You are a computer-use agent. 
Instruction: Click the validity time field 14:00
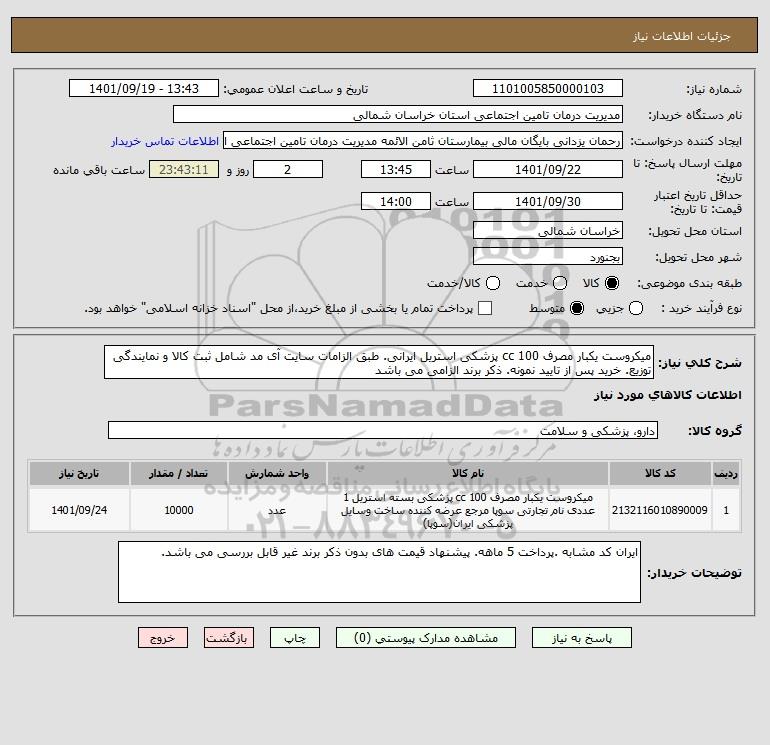click(x=396, y=201)
